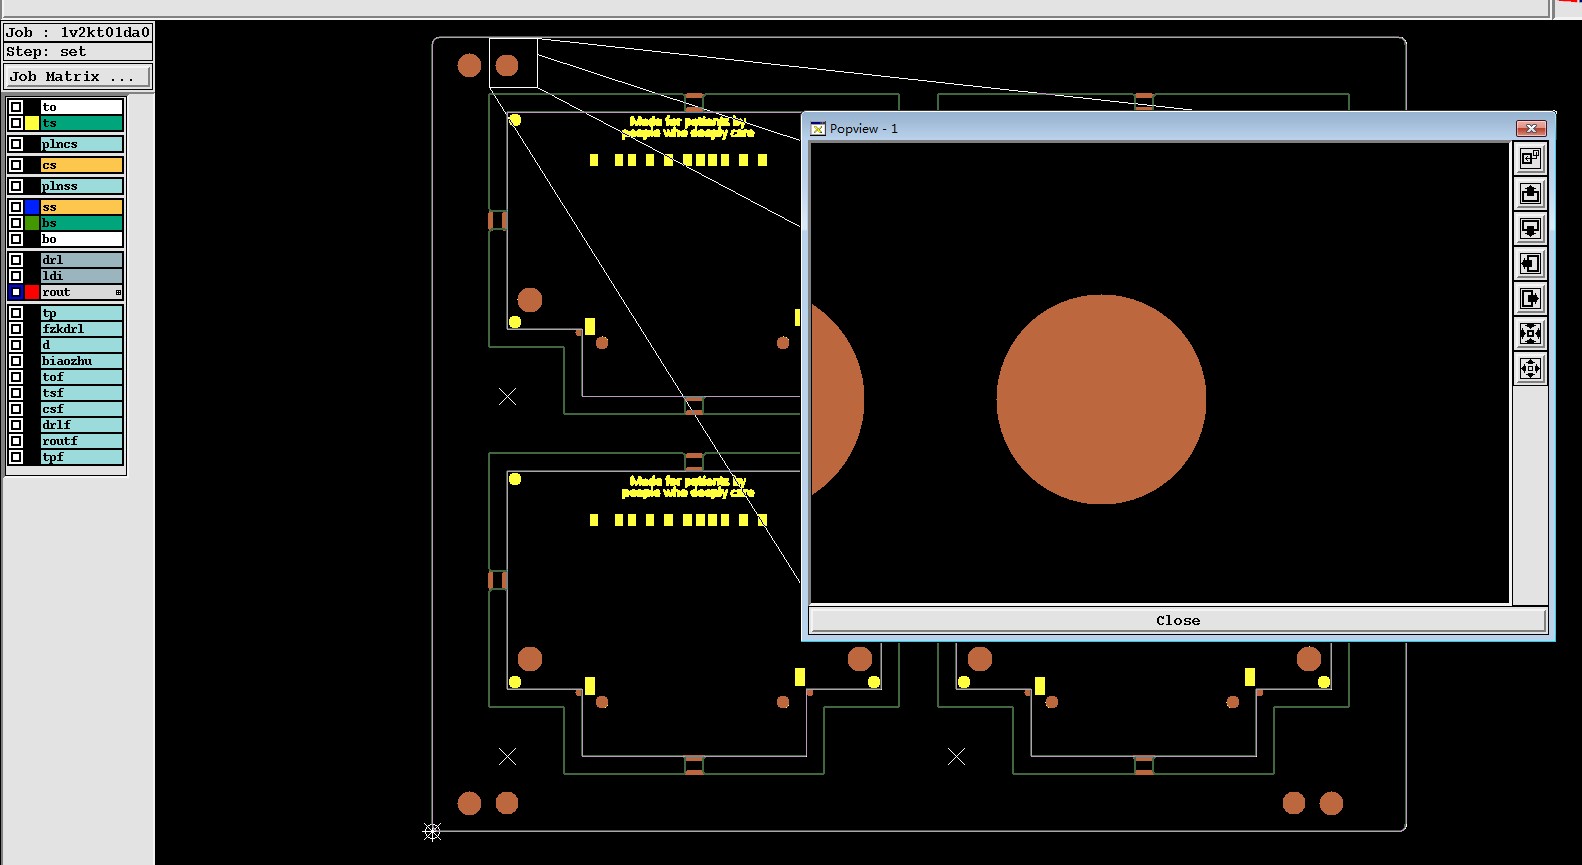The height and width of the screenshot is (865, 1582).
Task: Toggle the 'ts' layer checkbox
Action: [x=16, y=123]
